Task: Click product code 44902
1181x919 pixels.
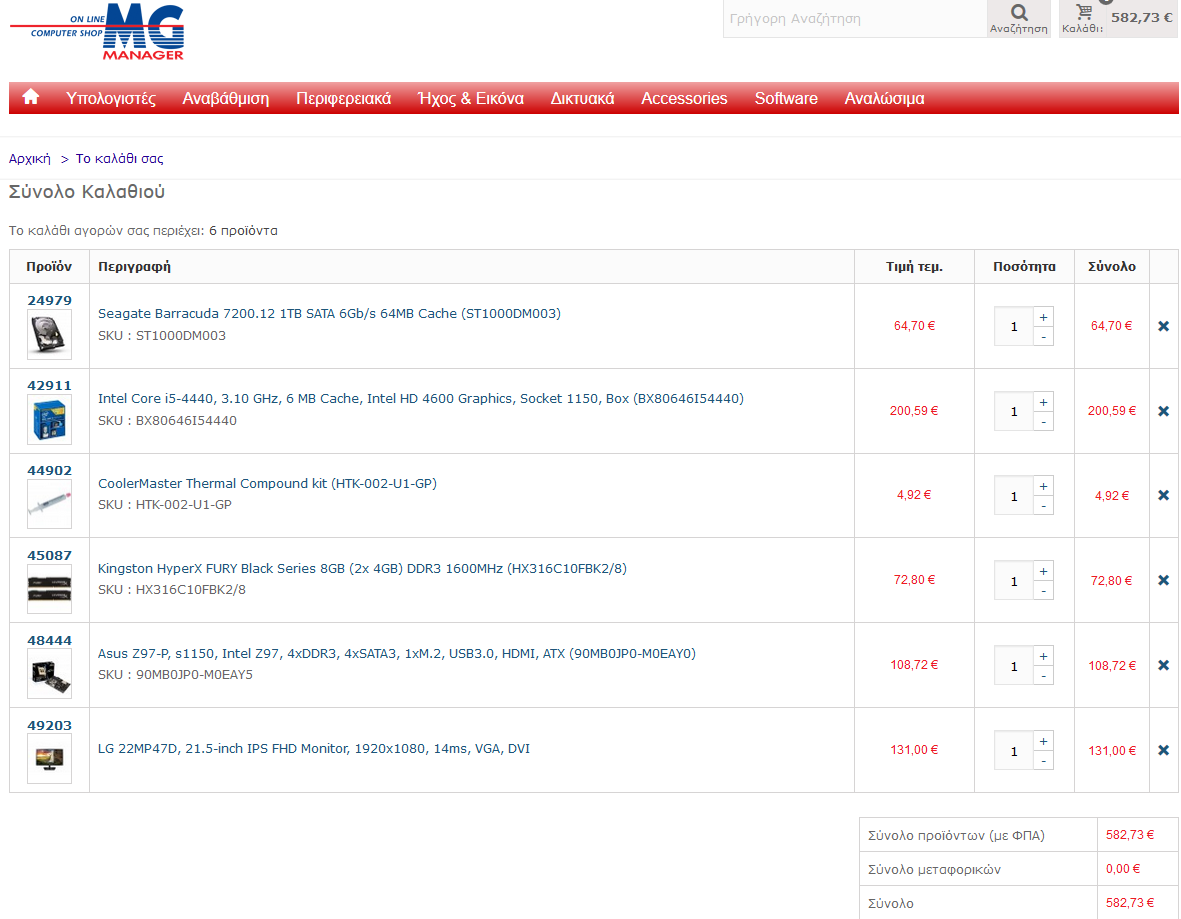Action: tap(50, 471)
